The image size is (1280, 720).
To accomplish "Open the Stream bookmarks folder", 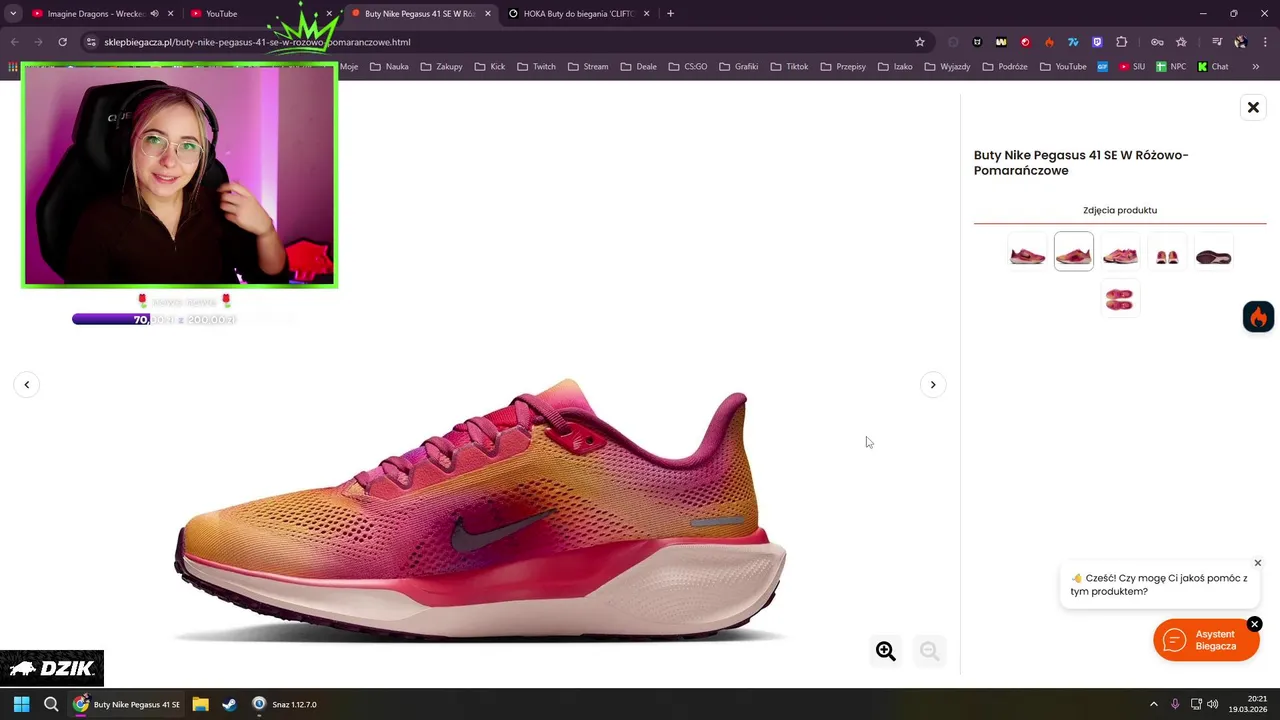I will coord(588,67).
